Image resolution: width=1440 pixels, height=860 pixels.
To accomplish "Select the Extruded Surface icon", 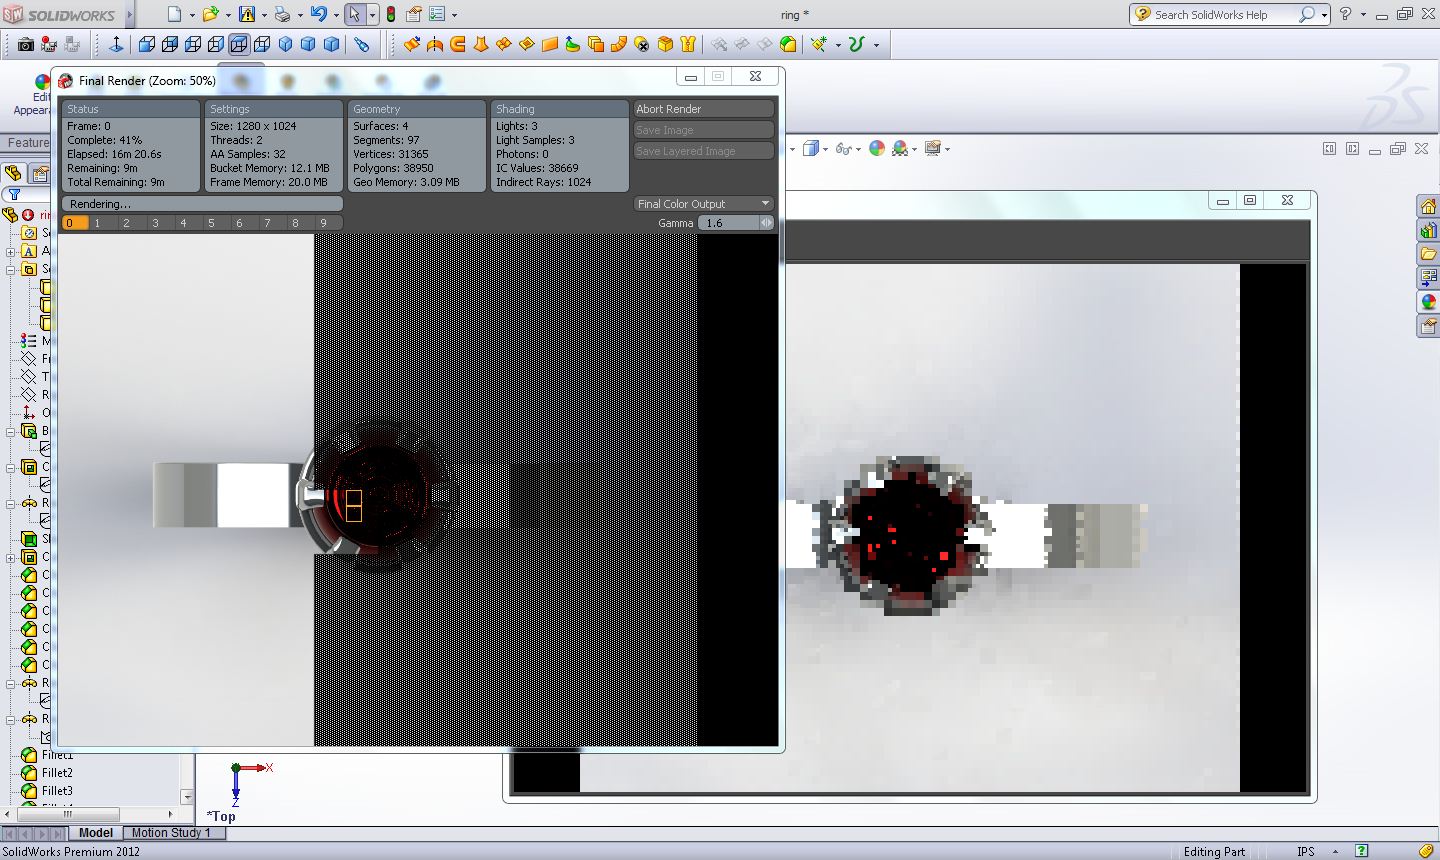I will (412, 44).
